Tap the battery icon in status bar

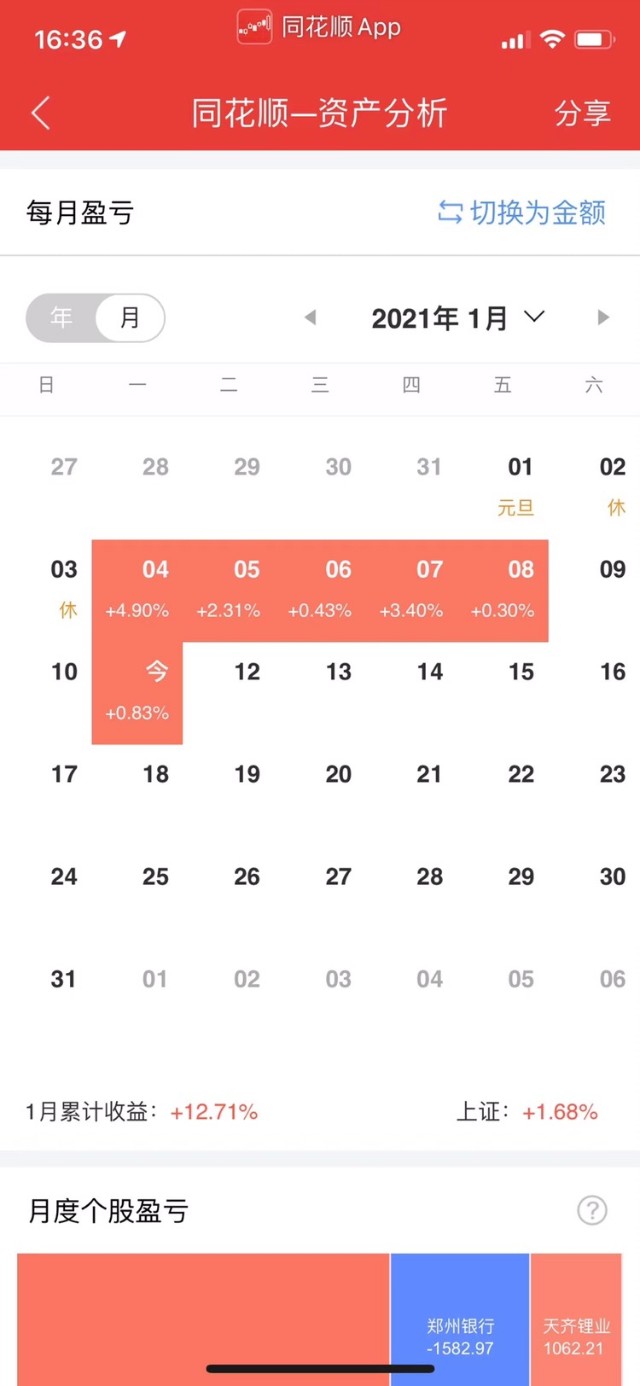(594, 40)
